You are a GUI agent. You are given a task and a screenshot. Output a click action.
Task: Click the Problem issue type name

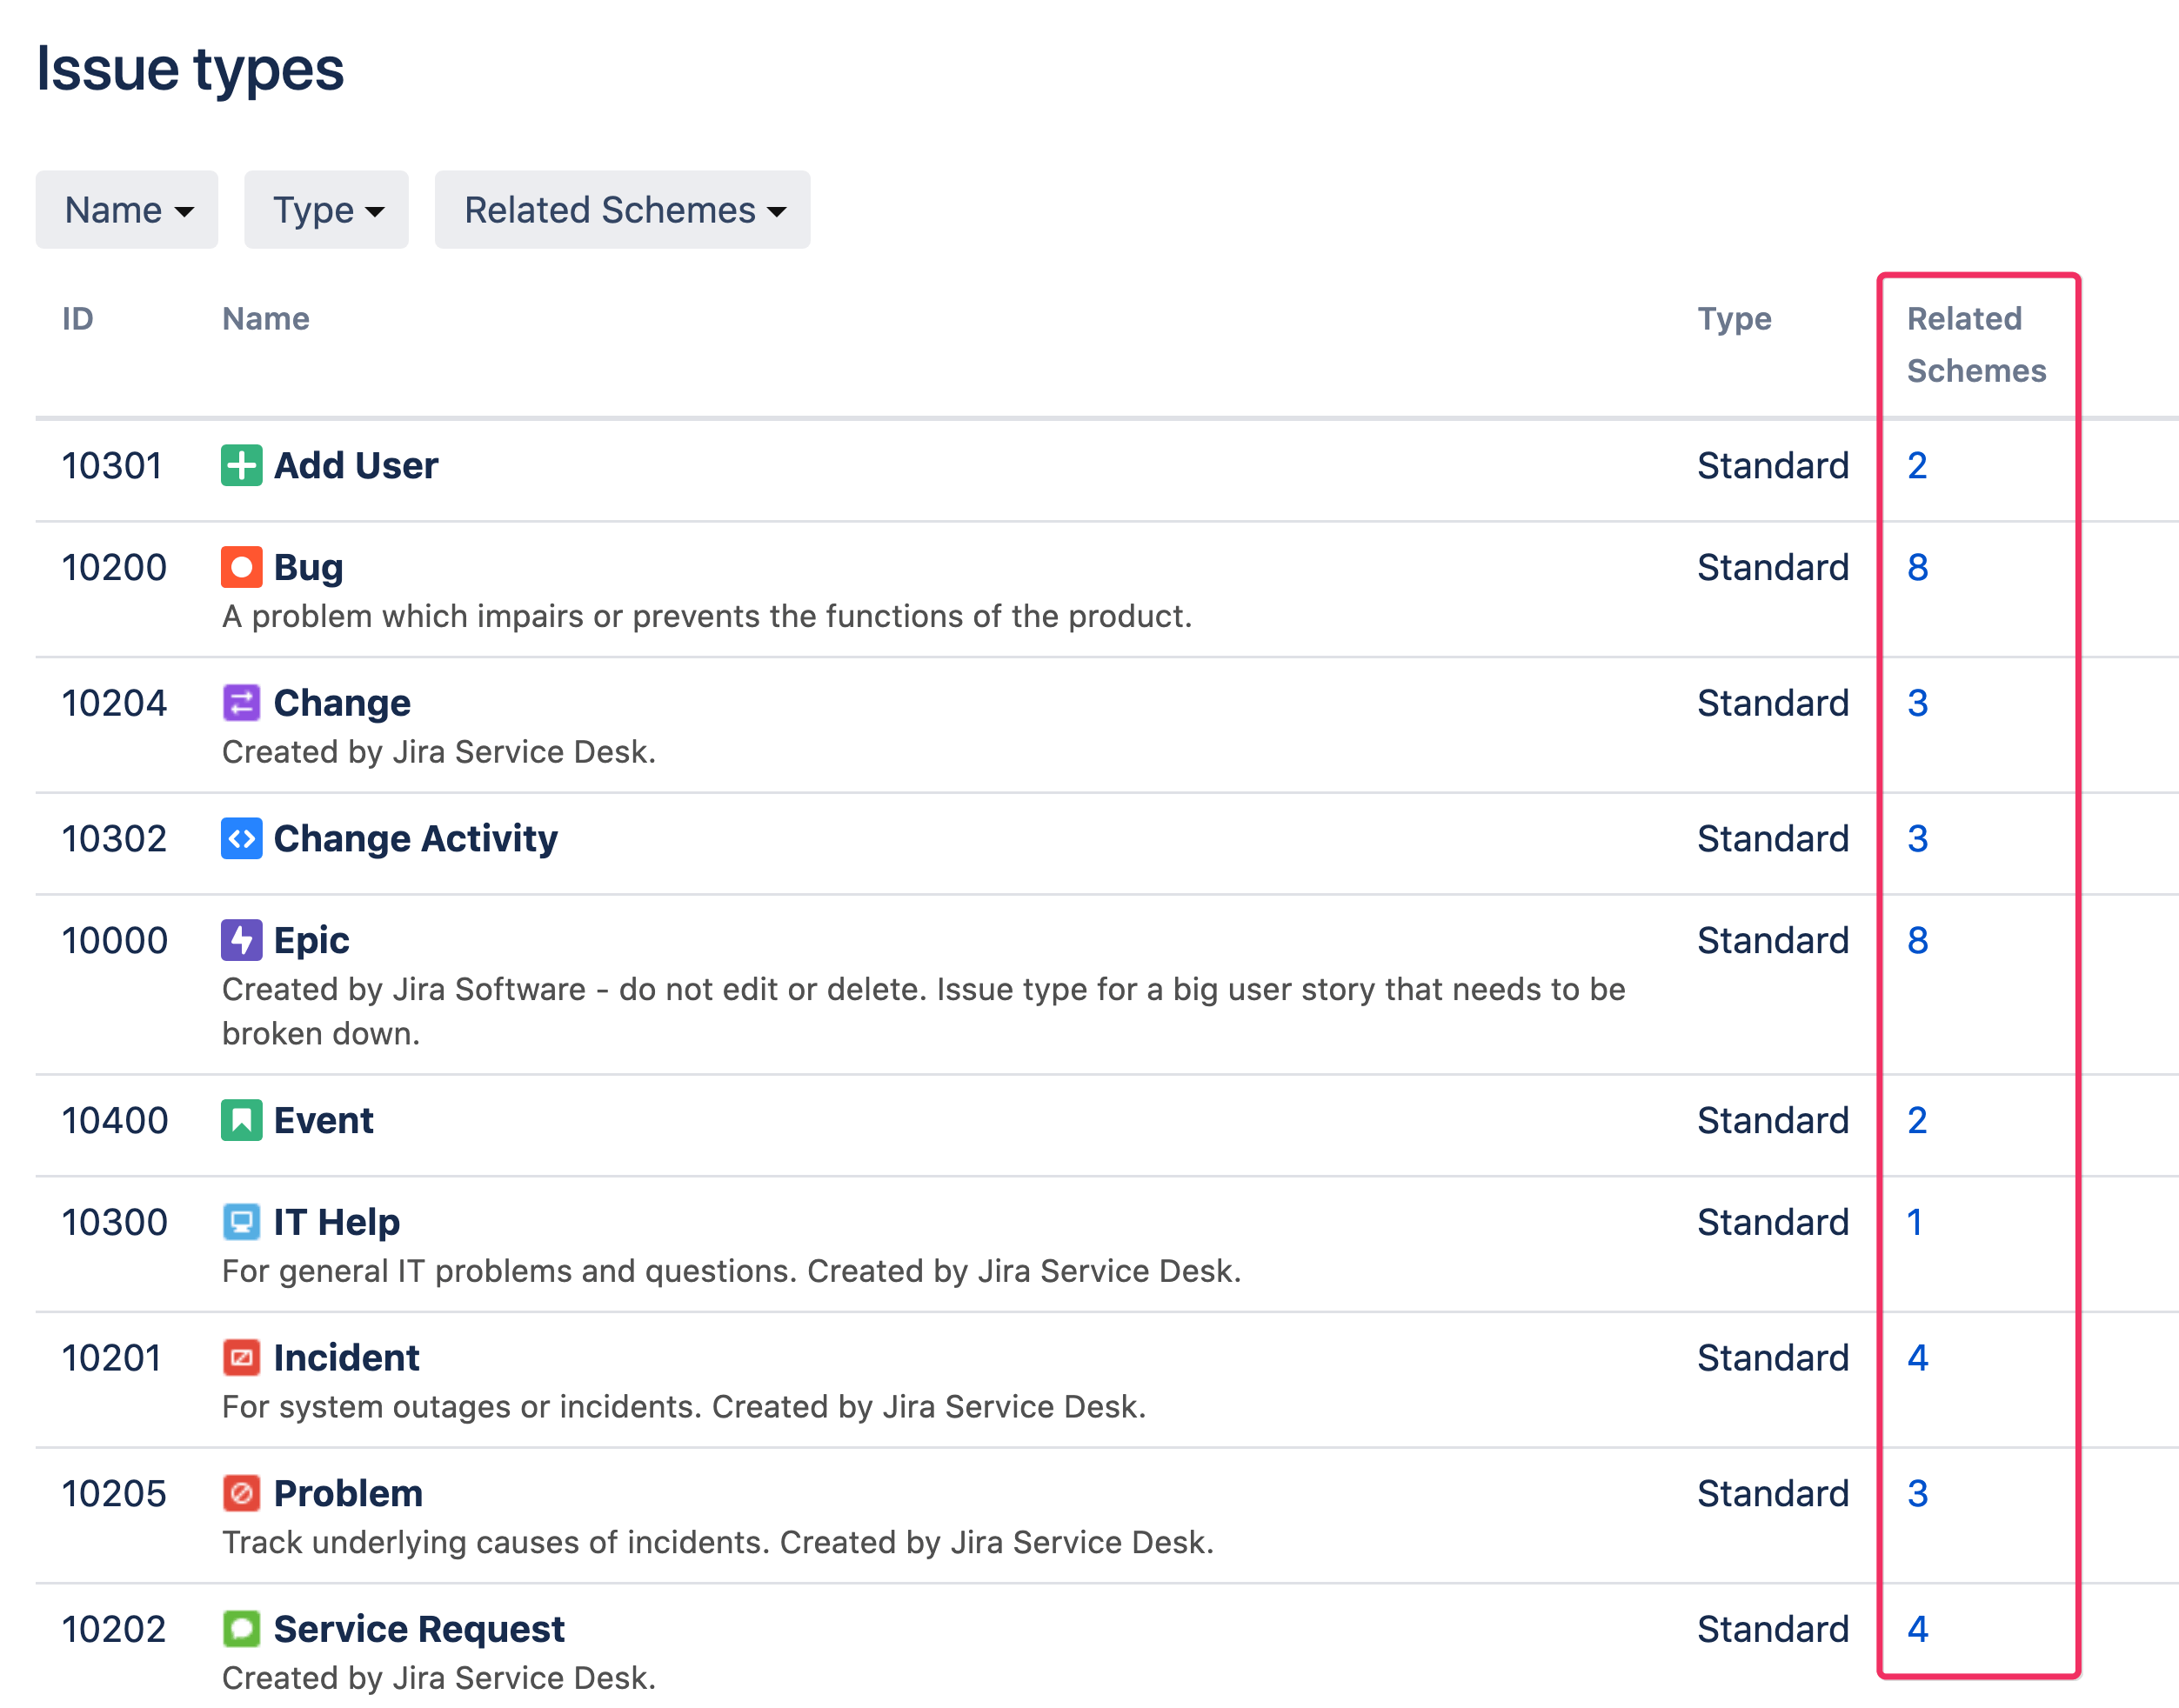(x=349, y=1495)
